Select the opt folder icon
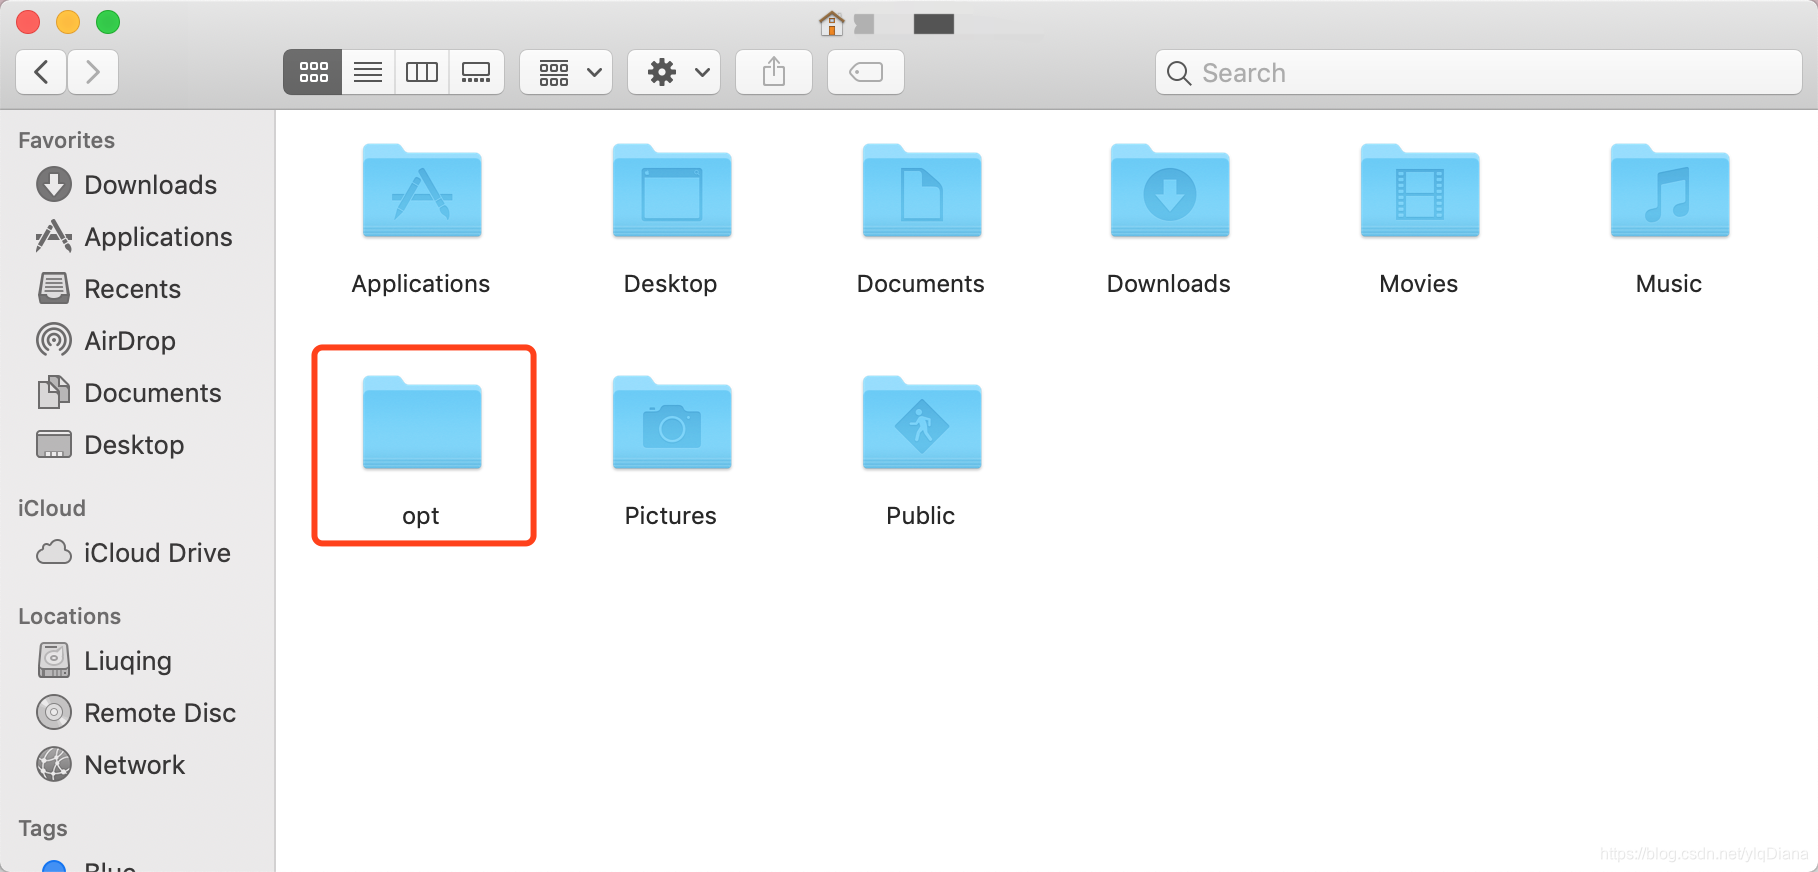The height and width of the screenshot is (872, 1818). (422, 423)
